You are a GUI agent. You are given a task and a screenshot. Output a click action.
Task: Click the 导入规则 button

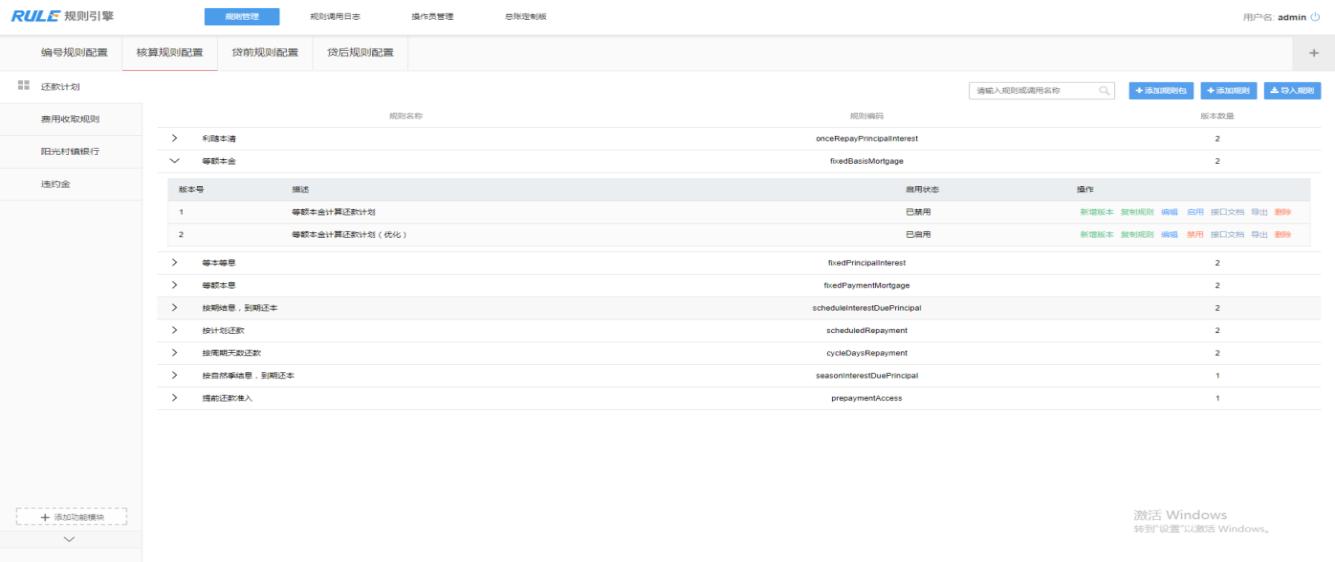[1292, 90]
